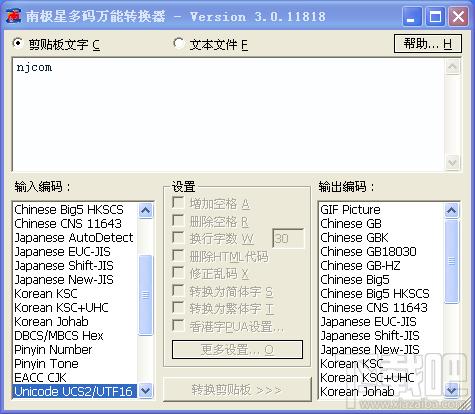Select Chinese GBK output encoding
The width and height of the screenshot is (475, 414).
[381, 238]
